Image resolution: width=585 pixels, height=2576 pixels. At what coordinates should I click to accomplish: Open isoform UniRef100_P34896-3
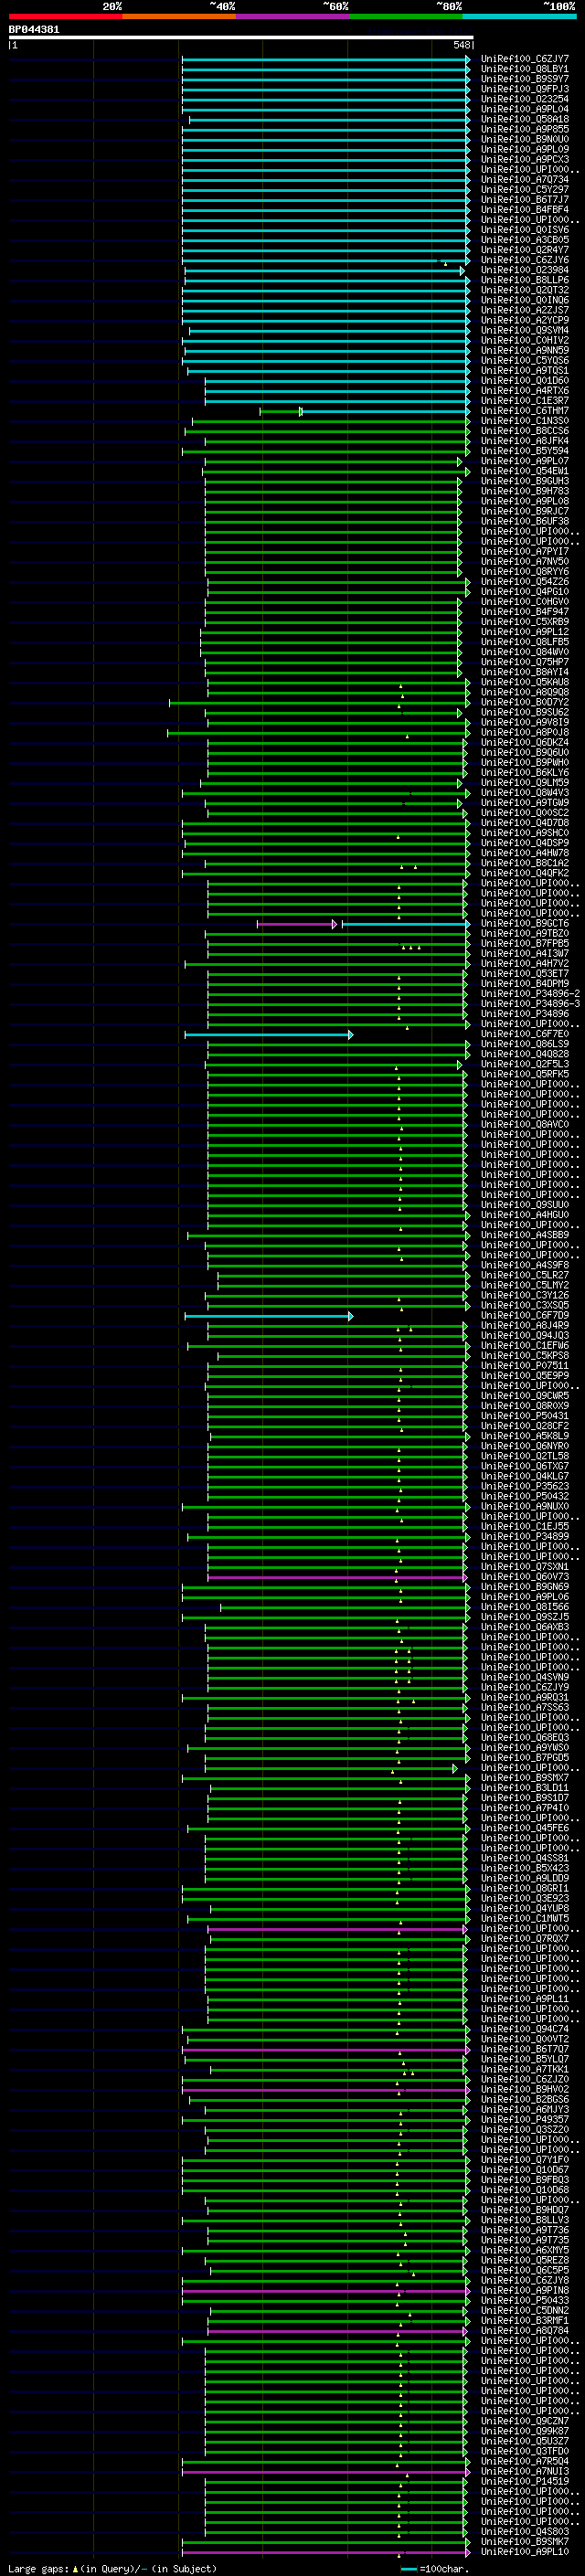tap(530, 1004)
